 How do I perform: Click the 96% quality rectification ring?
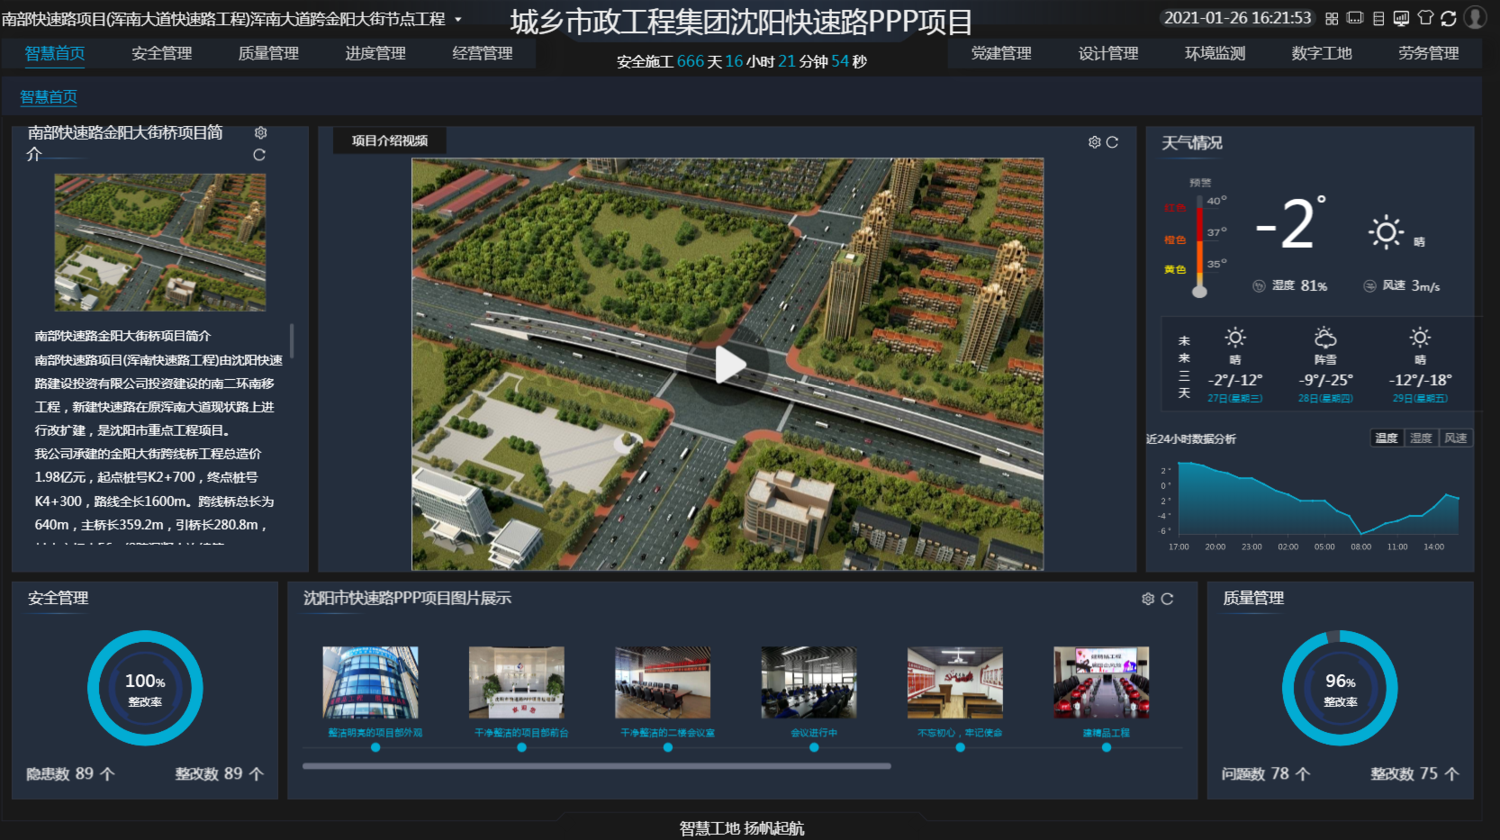point(1340,689)
